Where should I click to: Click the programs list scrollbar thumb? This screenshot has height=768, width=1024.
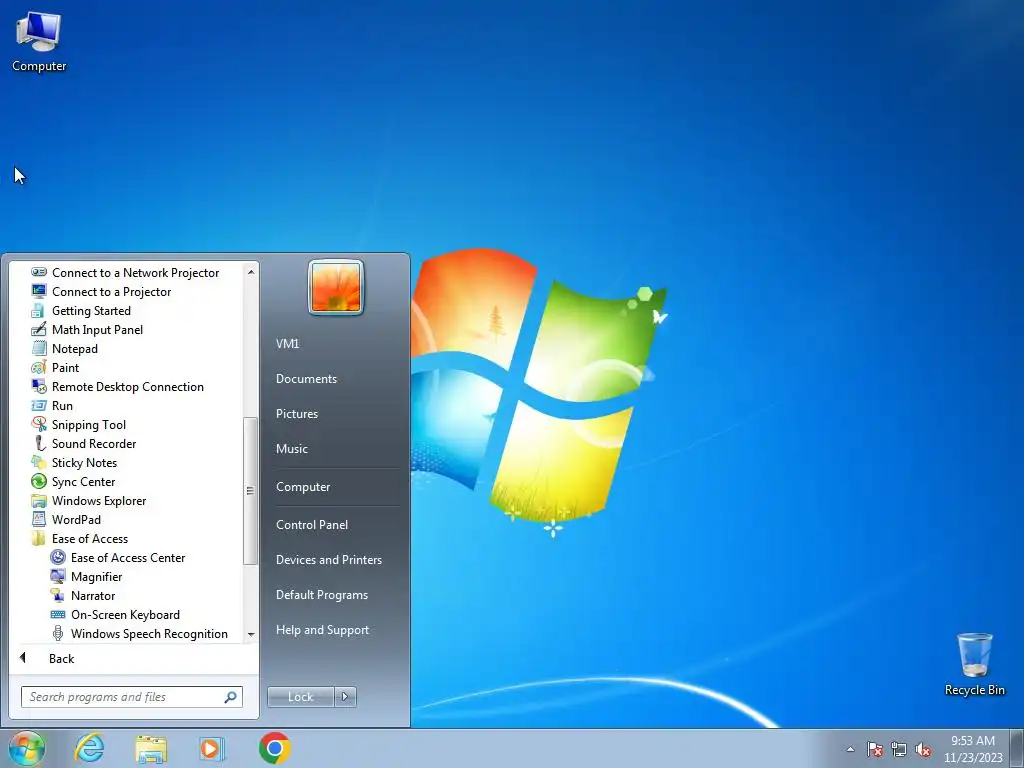point(250,490)
